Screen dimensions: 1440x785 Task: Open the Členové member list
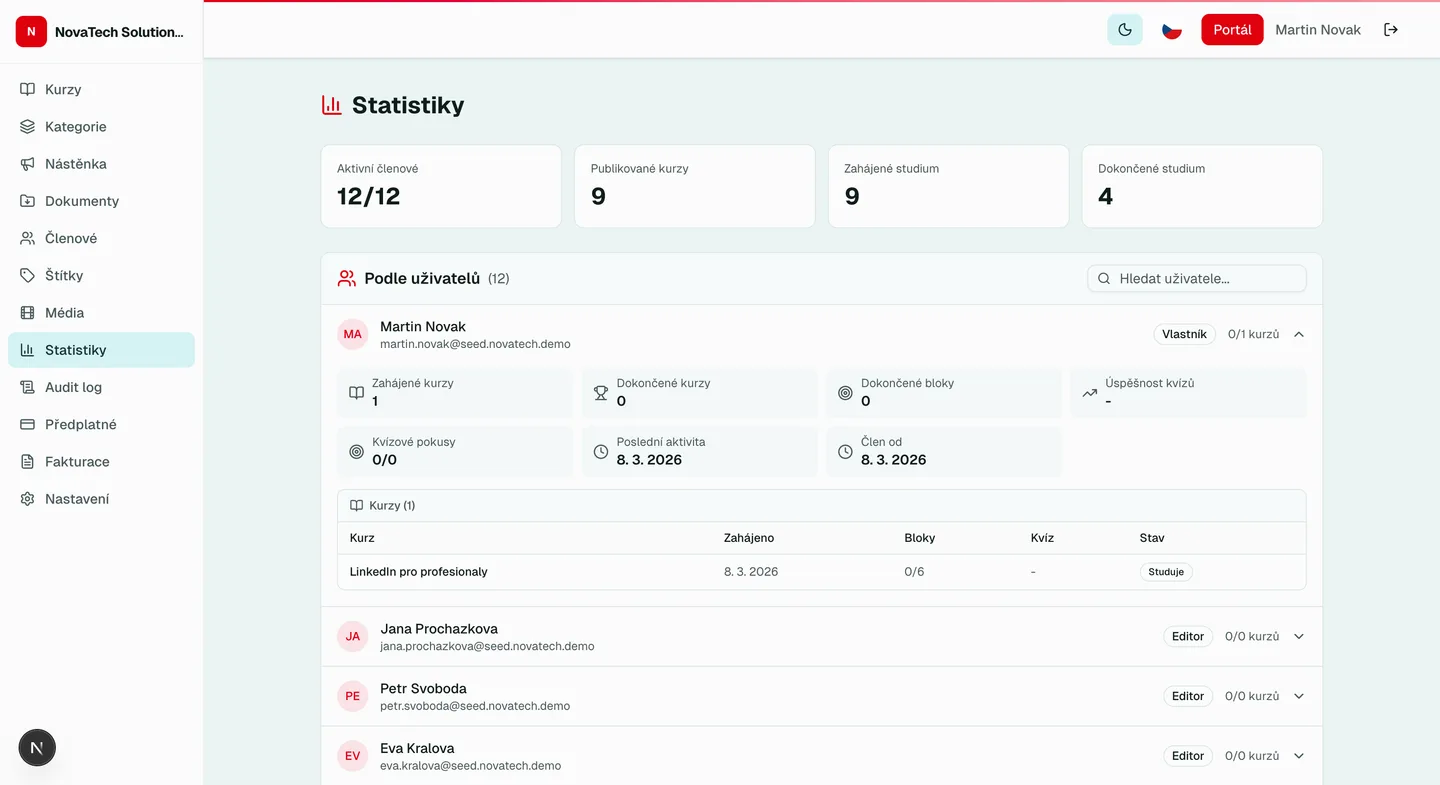(x=72, y=238)
